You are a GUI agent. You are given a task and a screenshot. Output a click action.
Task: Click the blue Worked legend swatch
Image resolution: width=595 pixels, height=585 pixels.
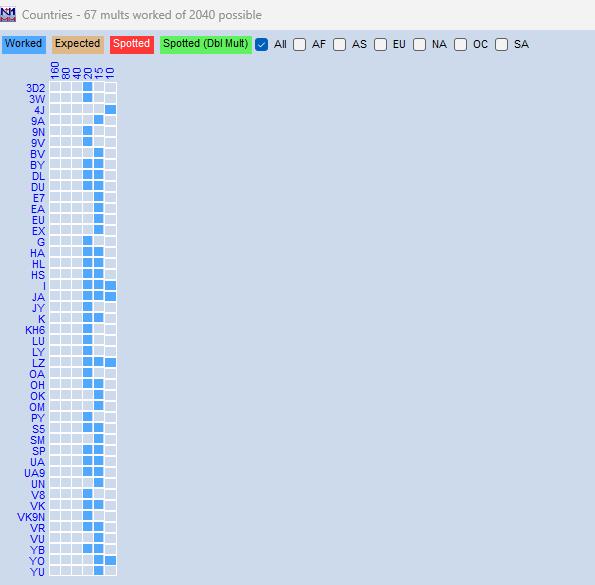point(24,44)
